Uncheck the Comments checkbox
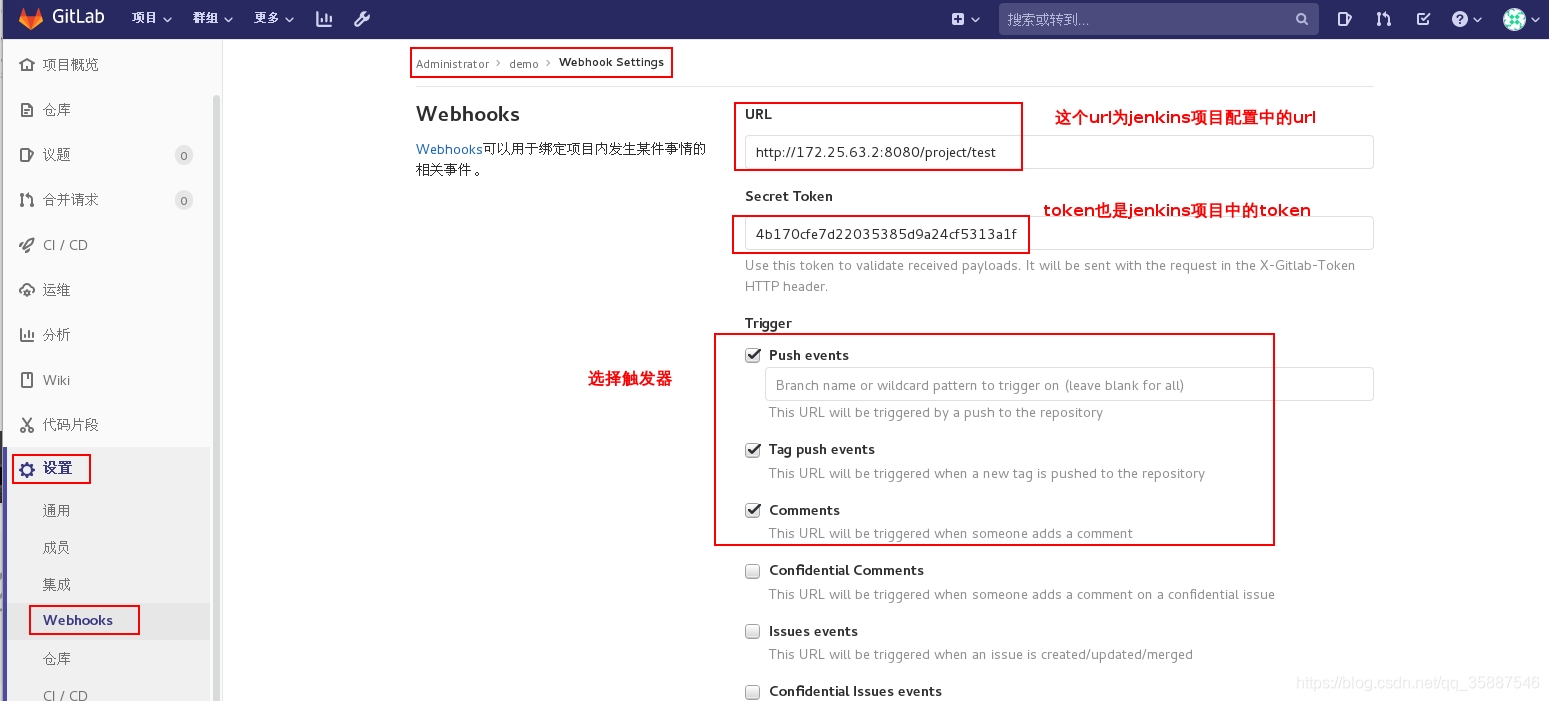1549x701 pixels. [753, 510]
